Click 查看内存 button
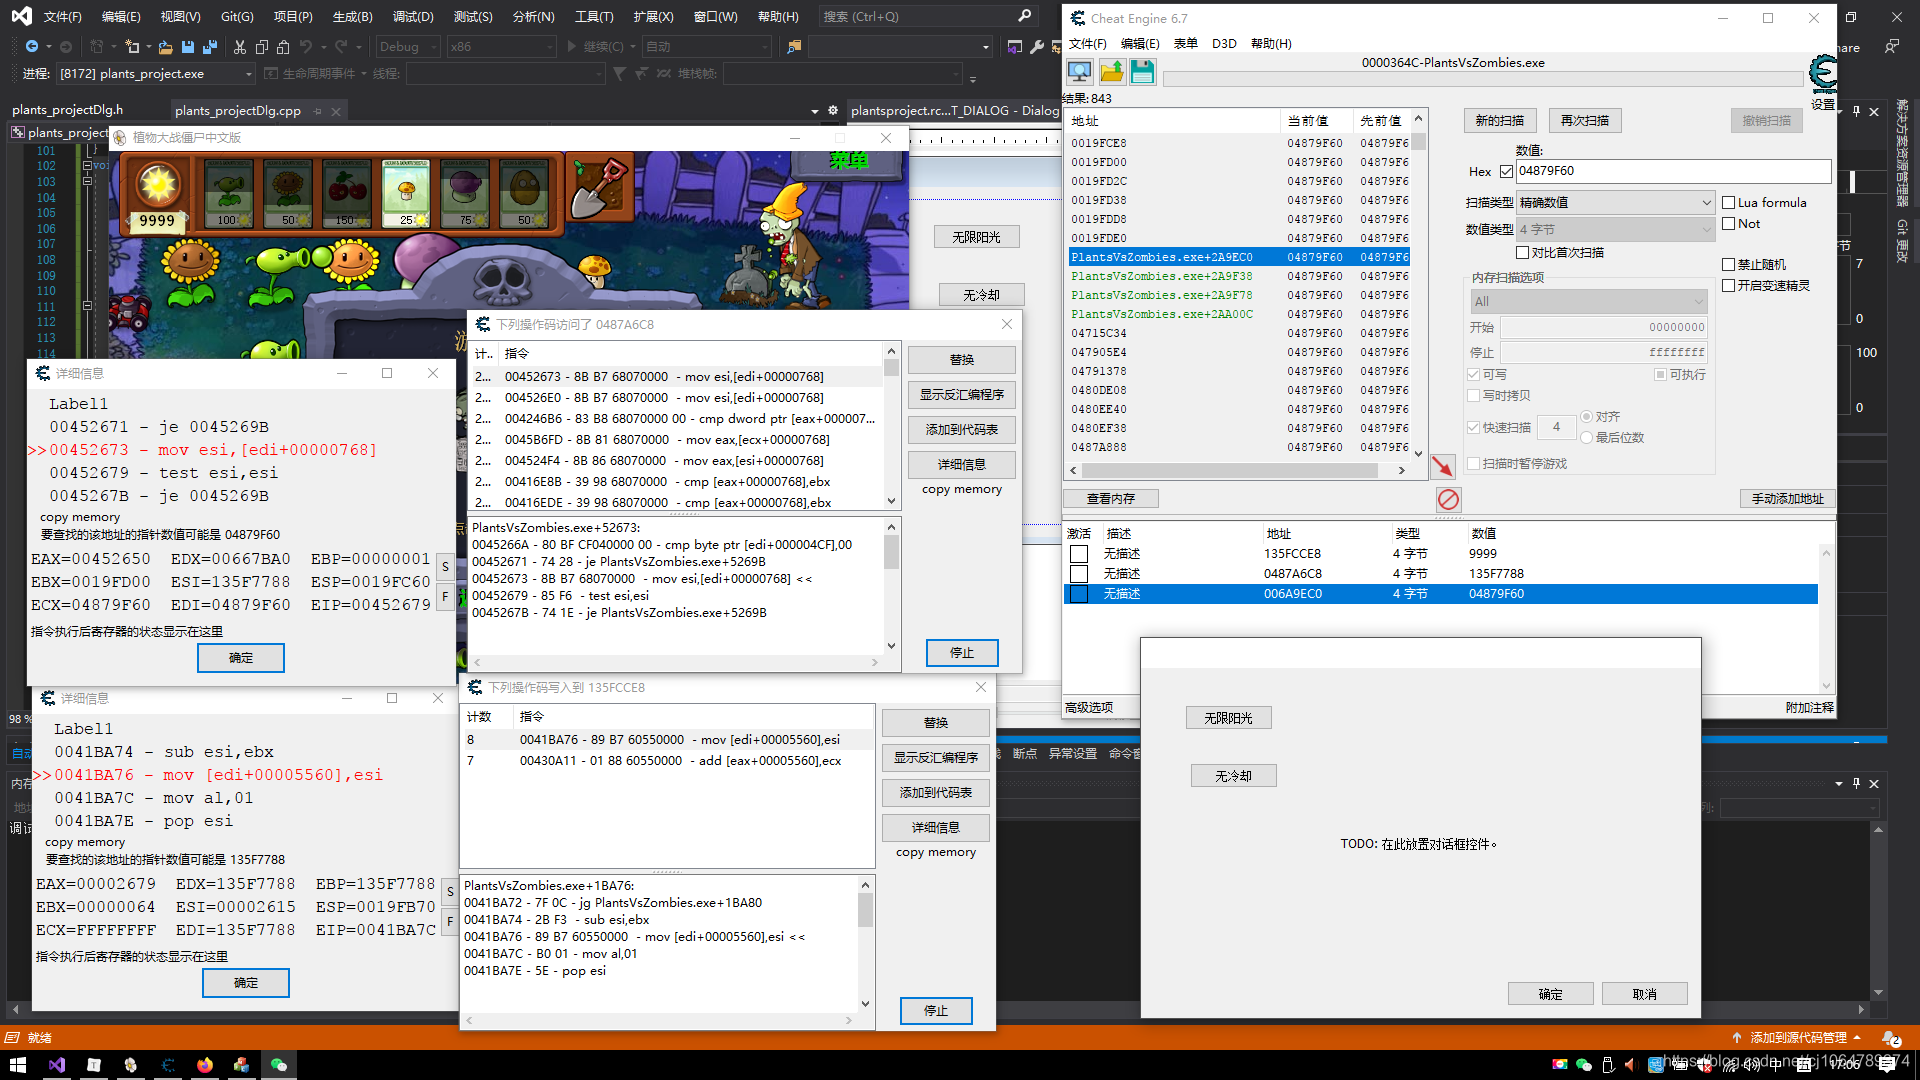 [1111, 499]
